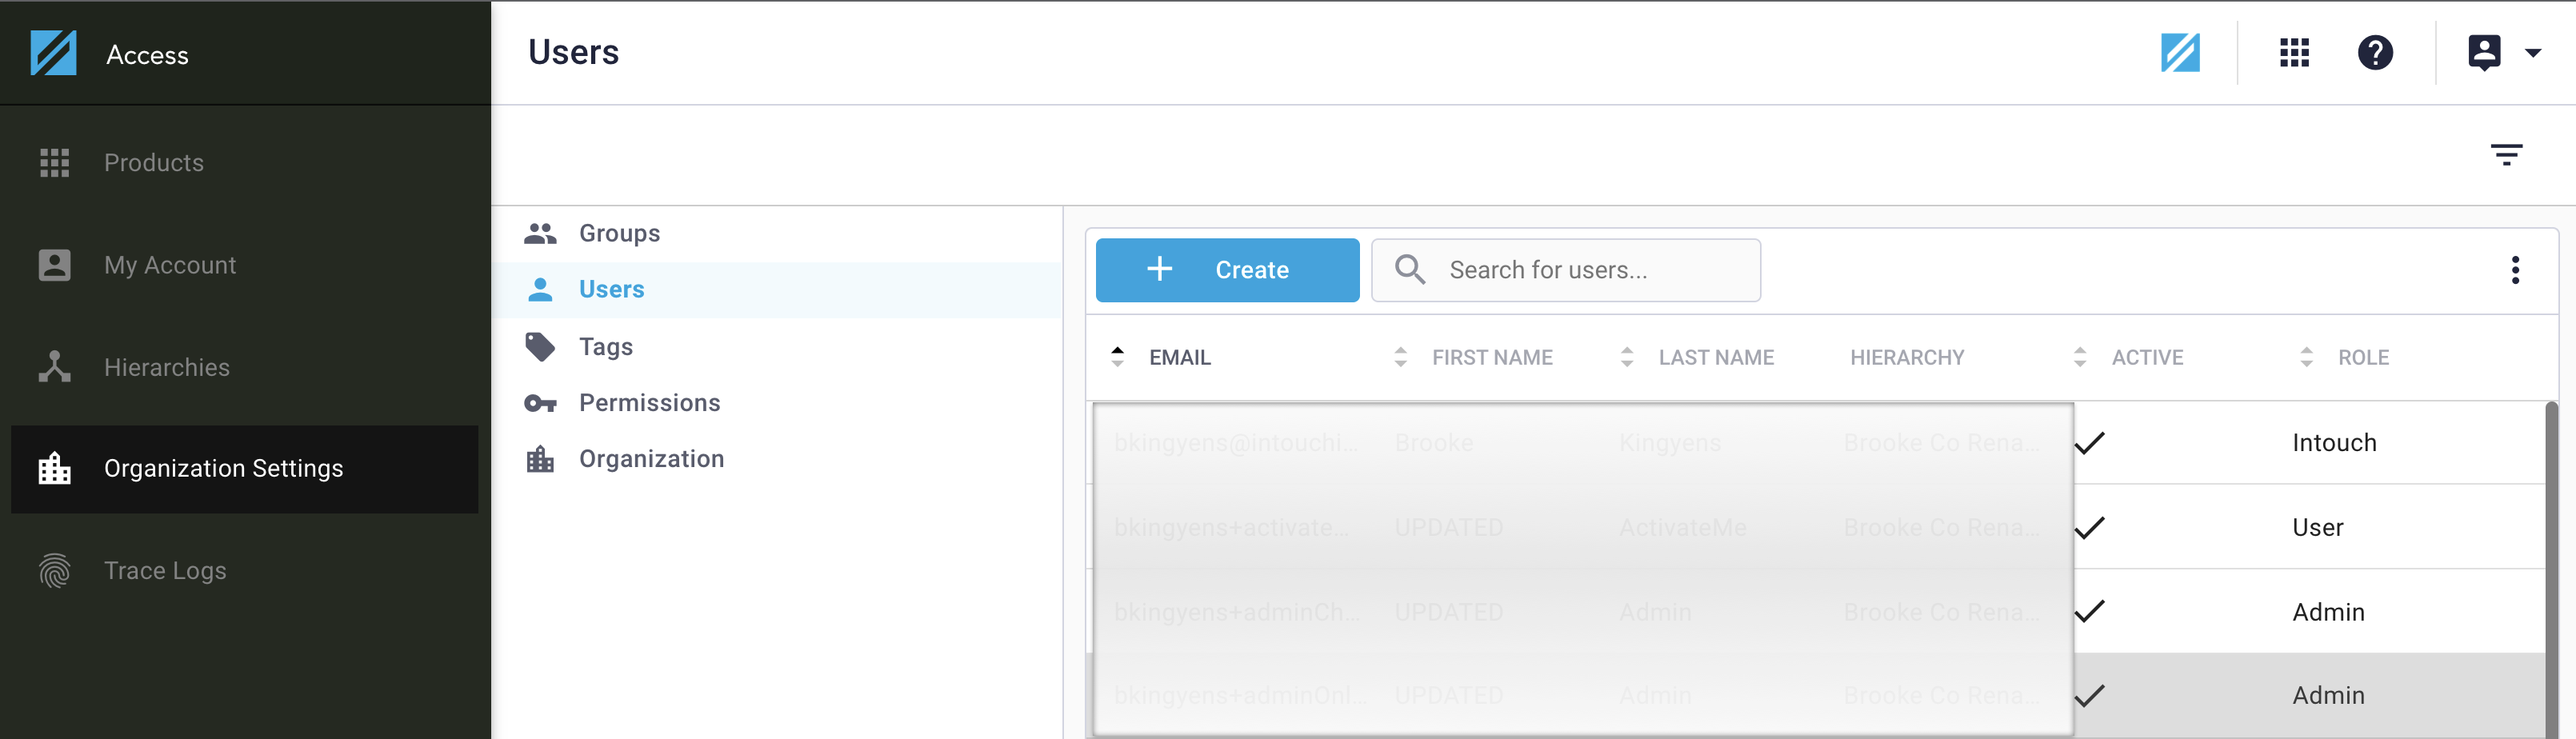Open the table's three-dot options menu

coord(2515,270)
